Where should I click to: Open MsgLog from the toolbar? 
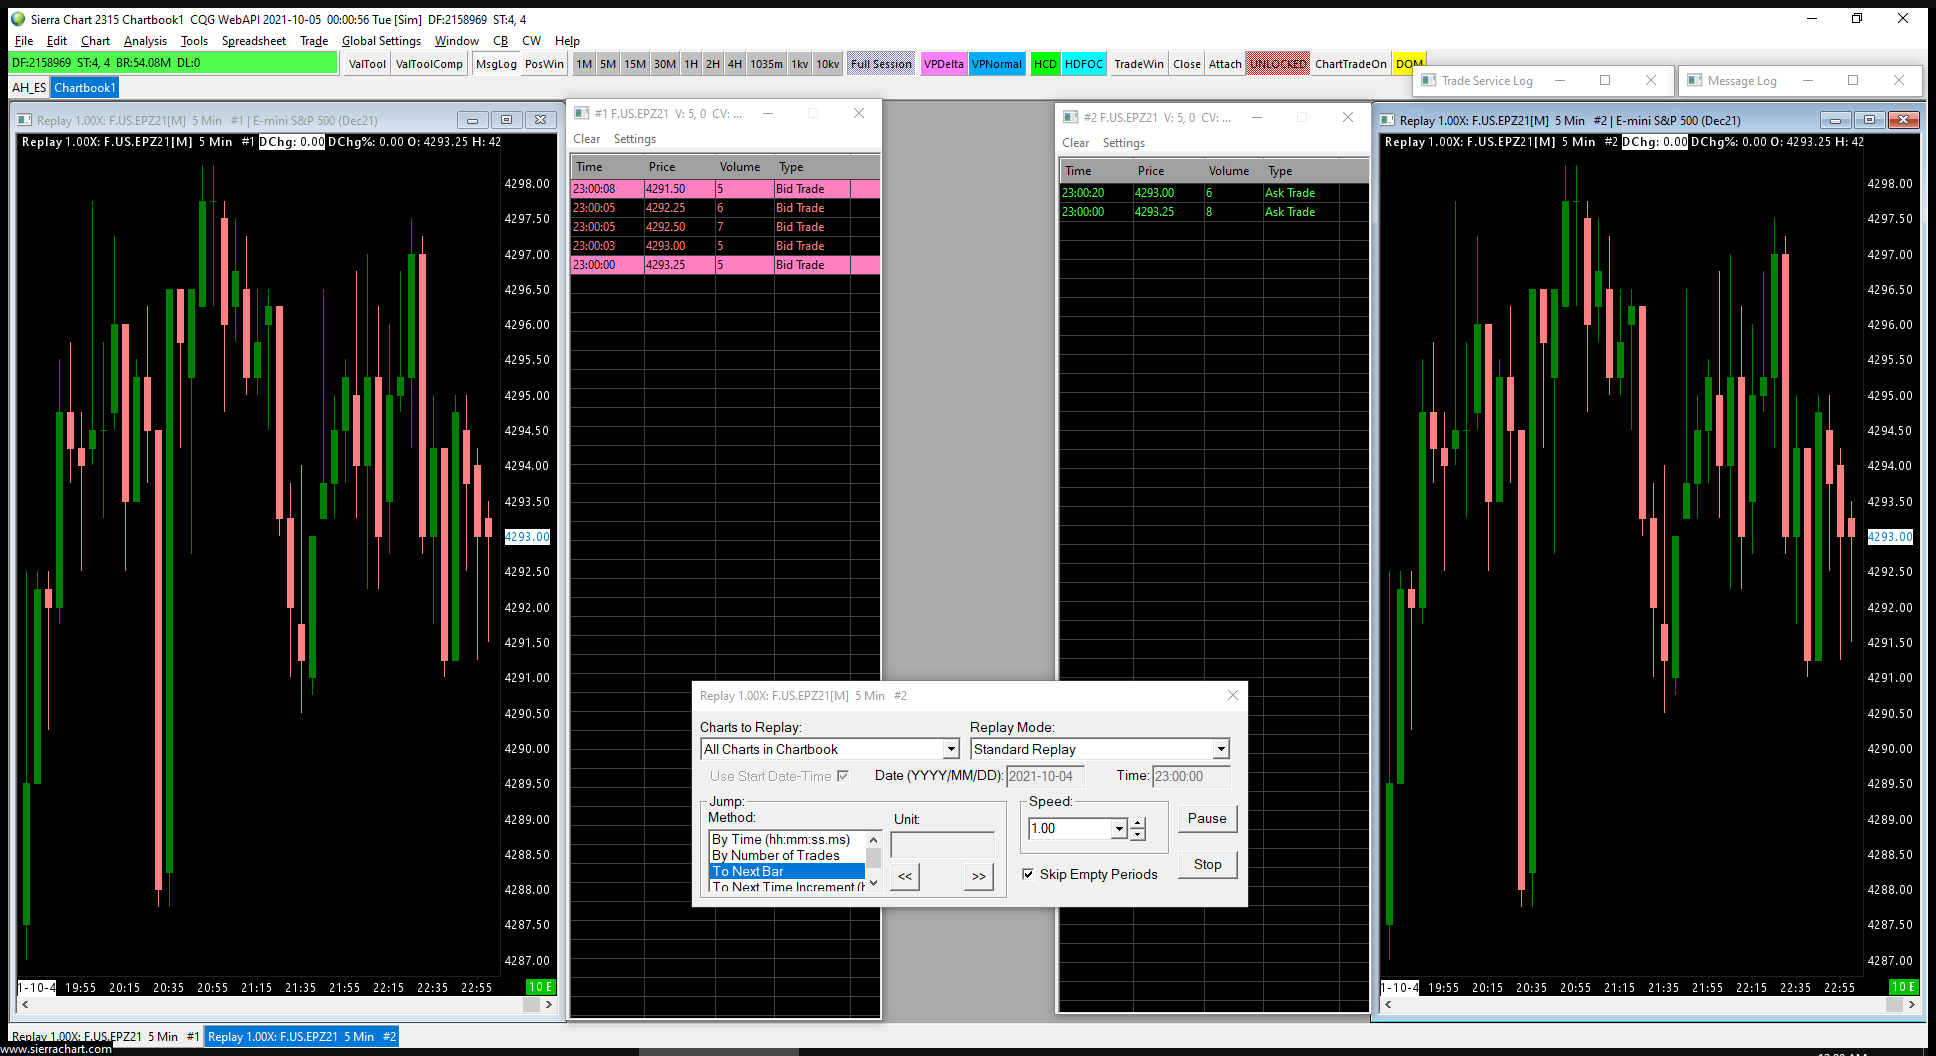point(496,64)
